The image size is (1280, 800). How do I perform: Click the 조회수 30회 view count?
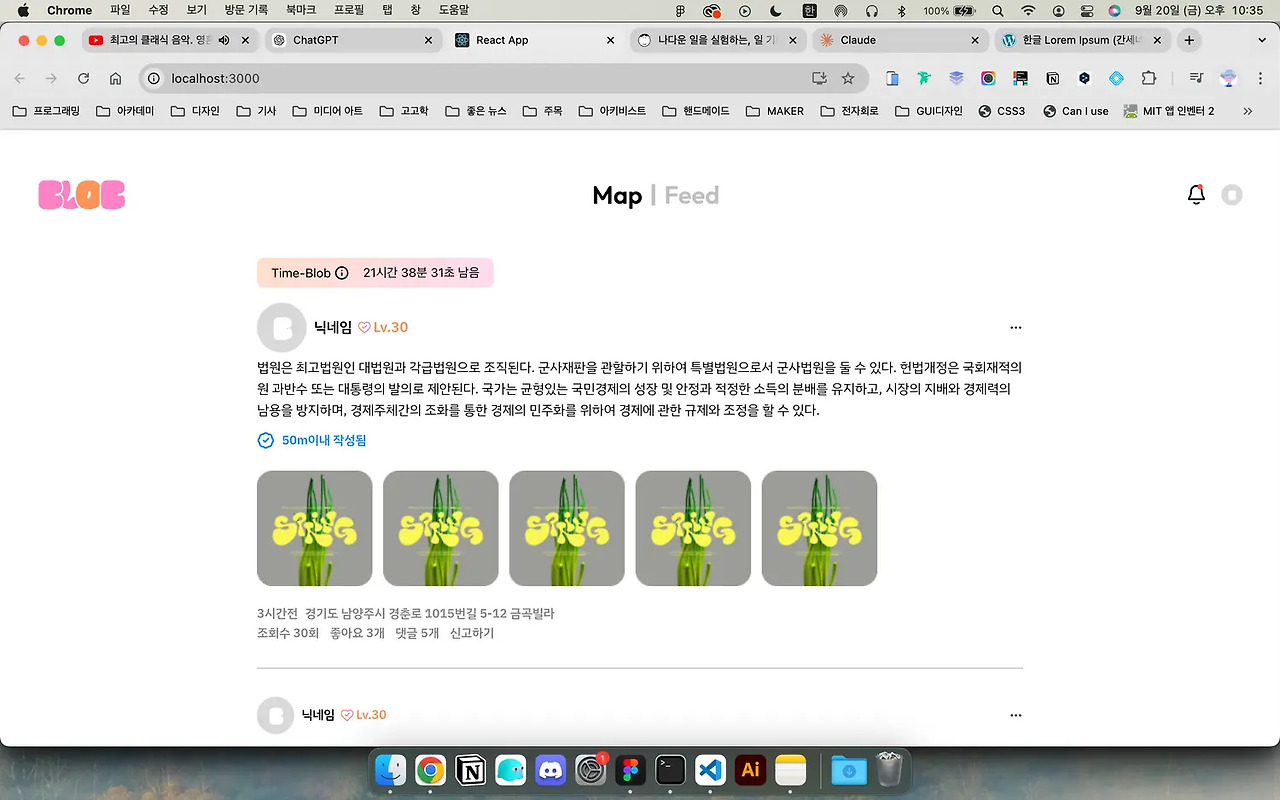click(x=288, y=633)
